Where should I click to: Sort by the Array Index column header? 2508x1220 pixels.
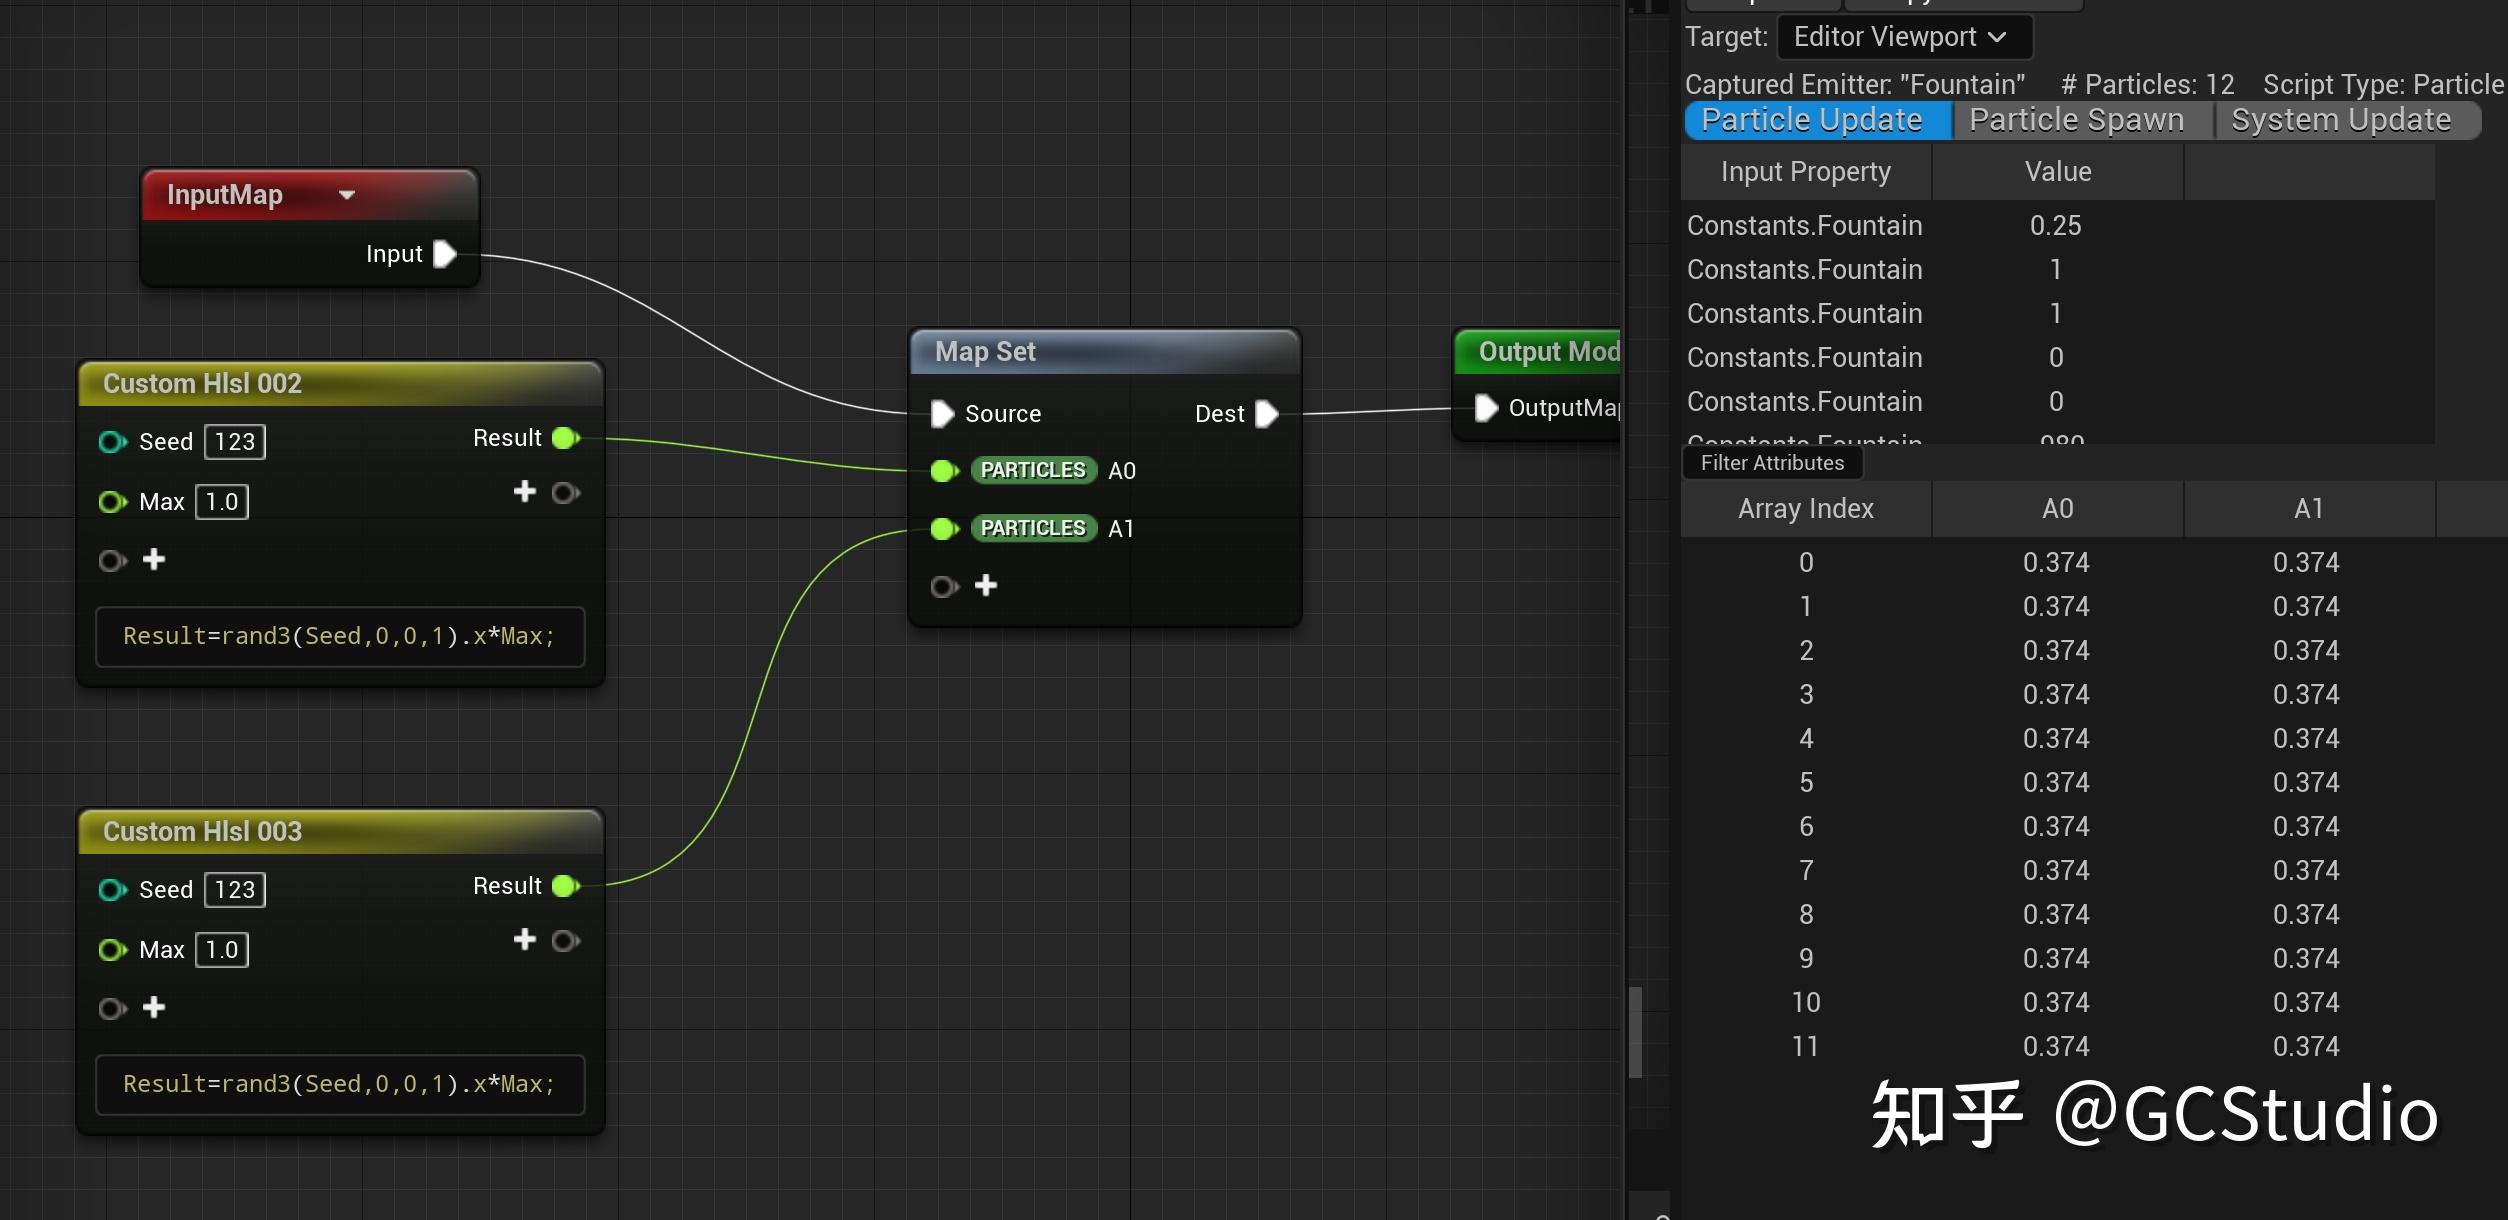tap(1805, 509)
